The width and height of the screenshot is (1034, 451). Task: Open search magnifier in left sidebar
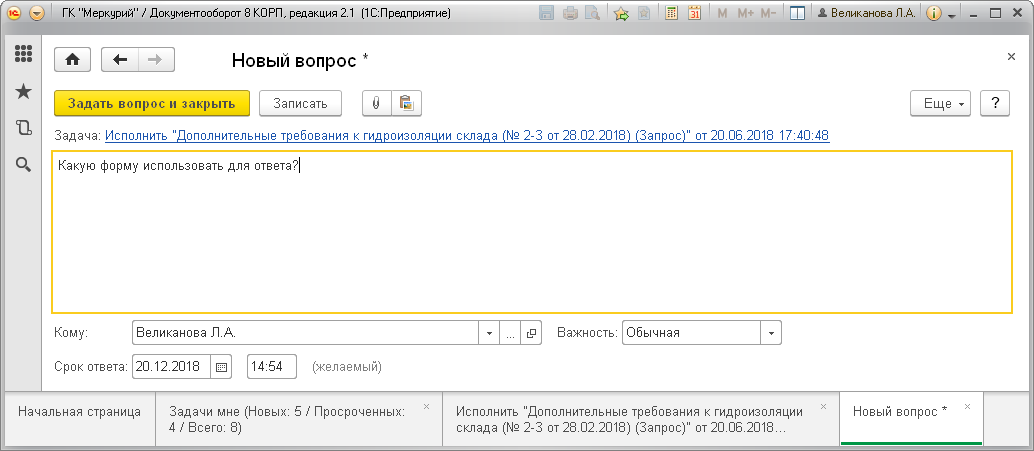click(x=24, y=165)
